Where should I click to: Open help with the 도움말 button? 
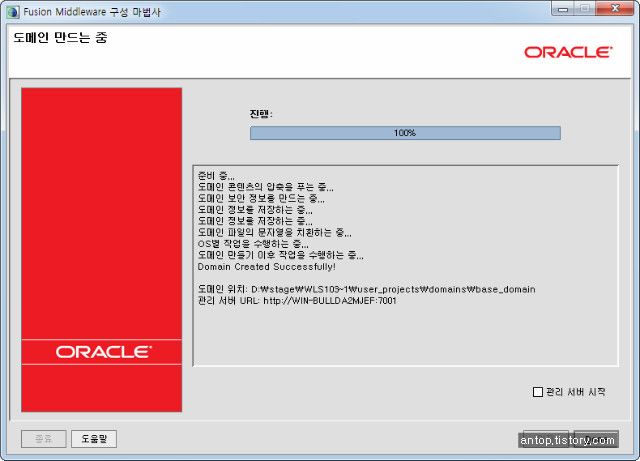pyautogui.click(x=94, y=439)
